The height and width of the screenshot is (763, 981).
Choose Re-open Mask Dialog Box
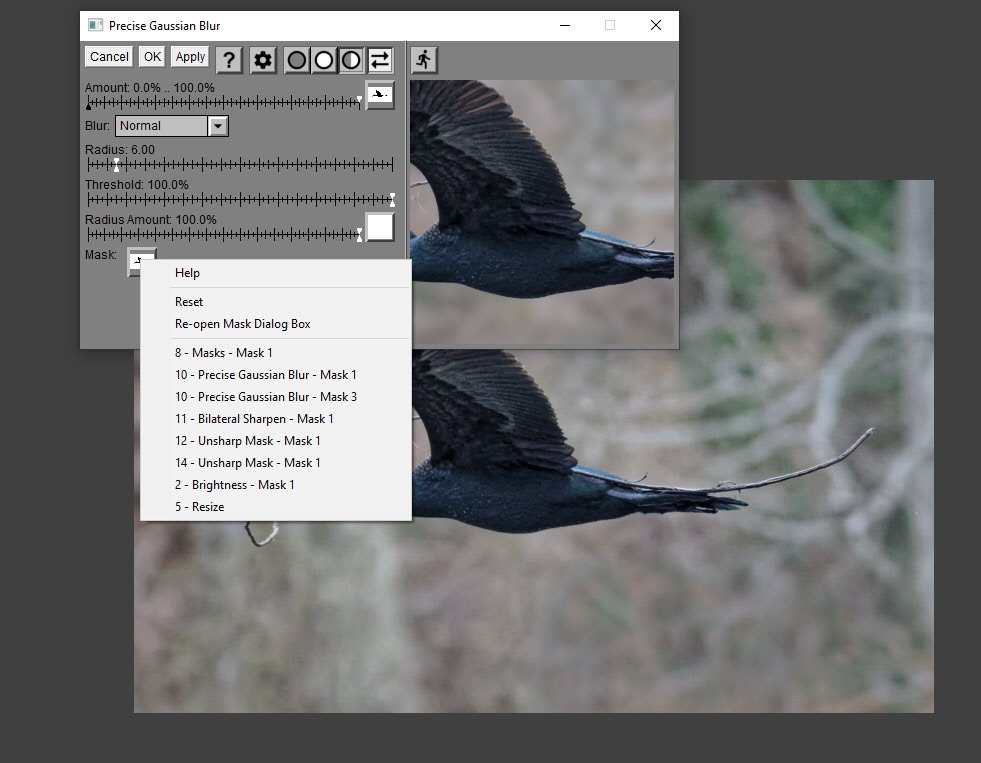(243, 324)
